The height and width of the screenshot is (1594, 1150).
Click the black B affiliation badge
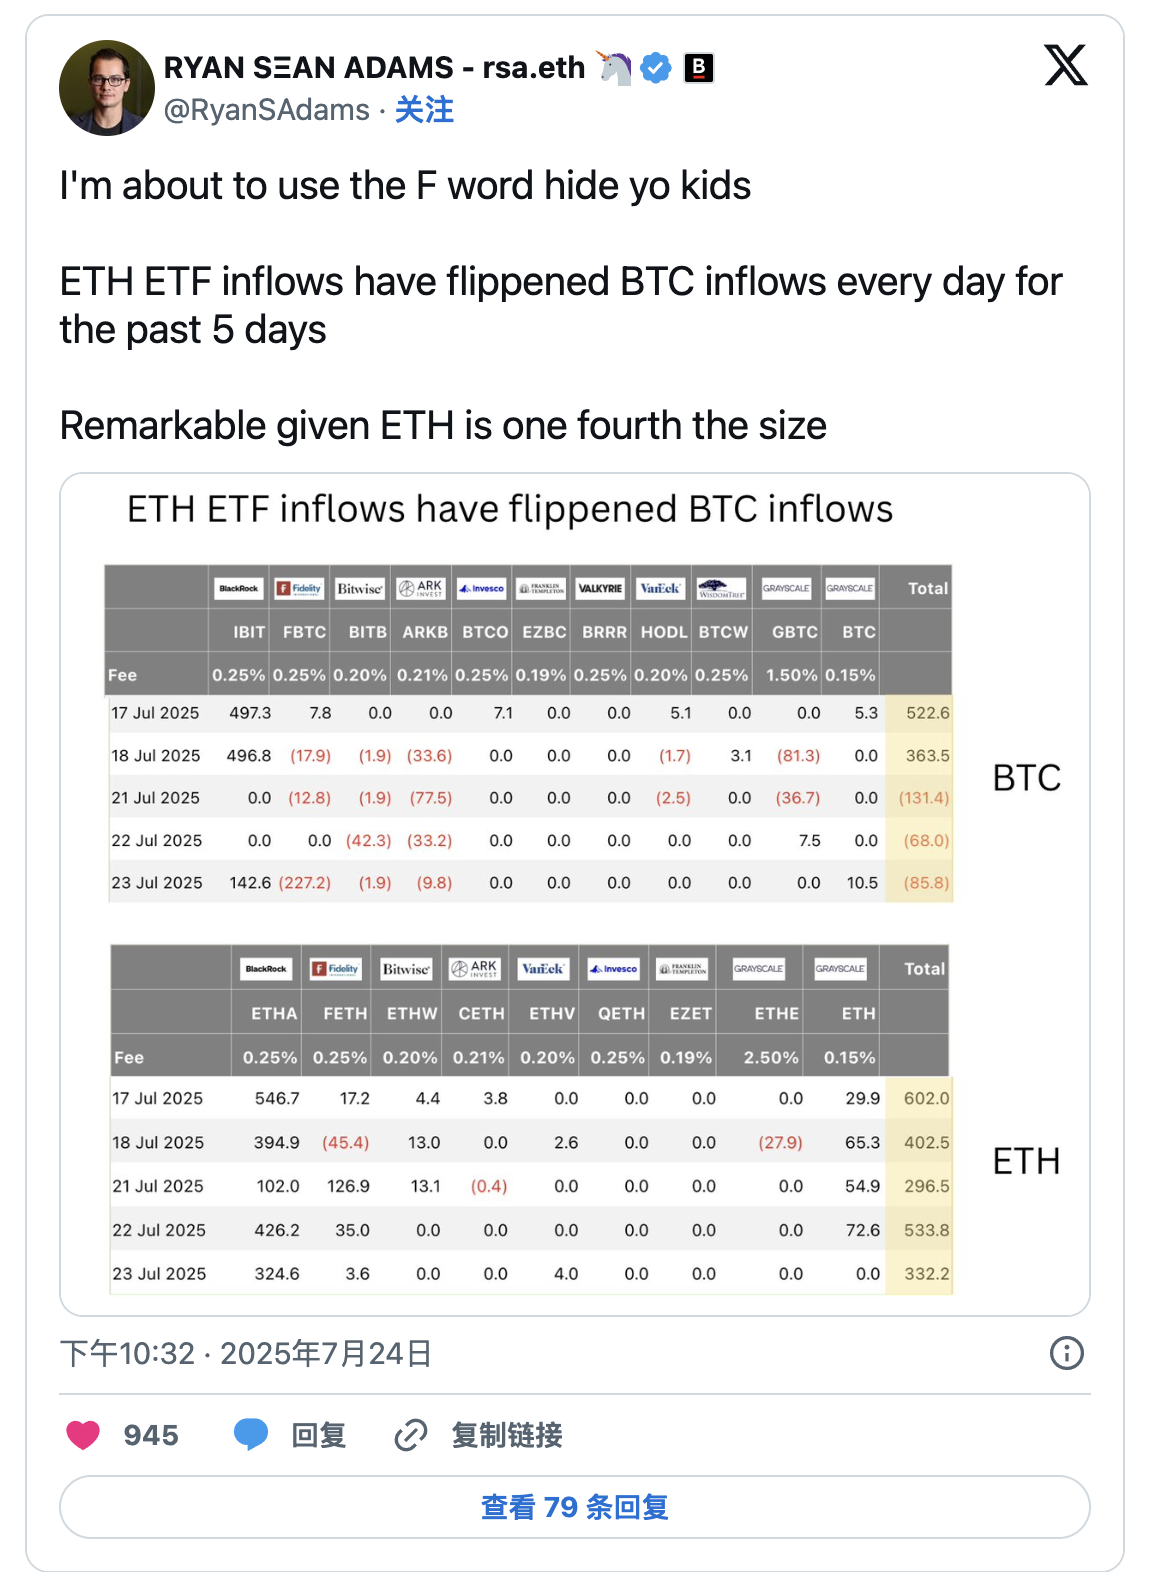[x=698, y=68]
